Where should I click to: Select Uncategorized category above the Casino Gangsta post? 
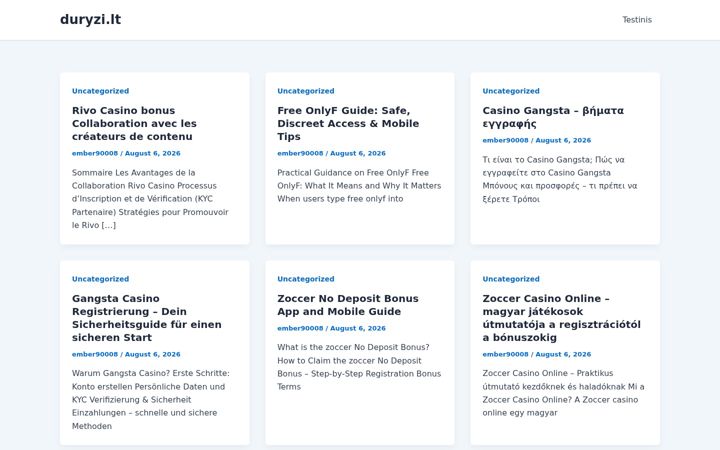(x=511, y=91)
